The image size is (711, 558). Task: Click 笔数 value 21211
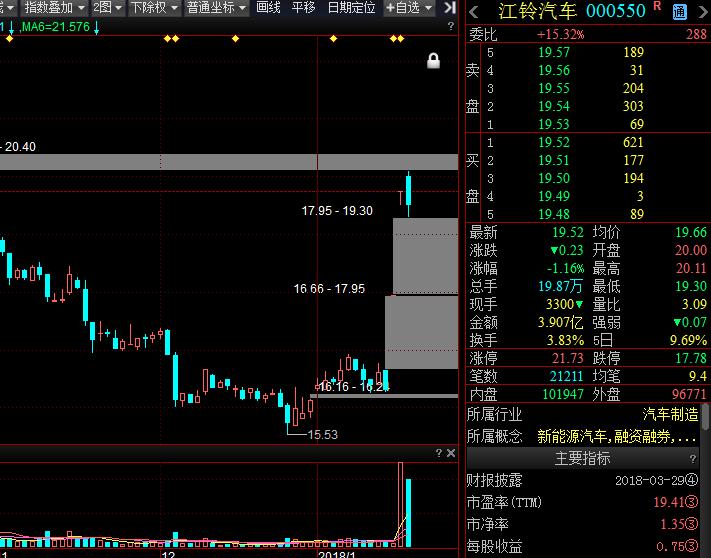click(x=566, y=376)
